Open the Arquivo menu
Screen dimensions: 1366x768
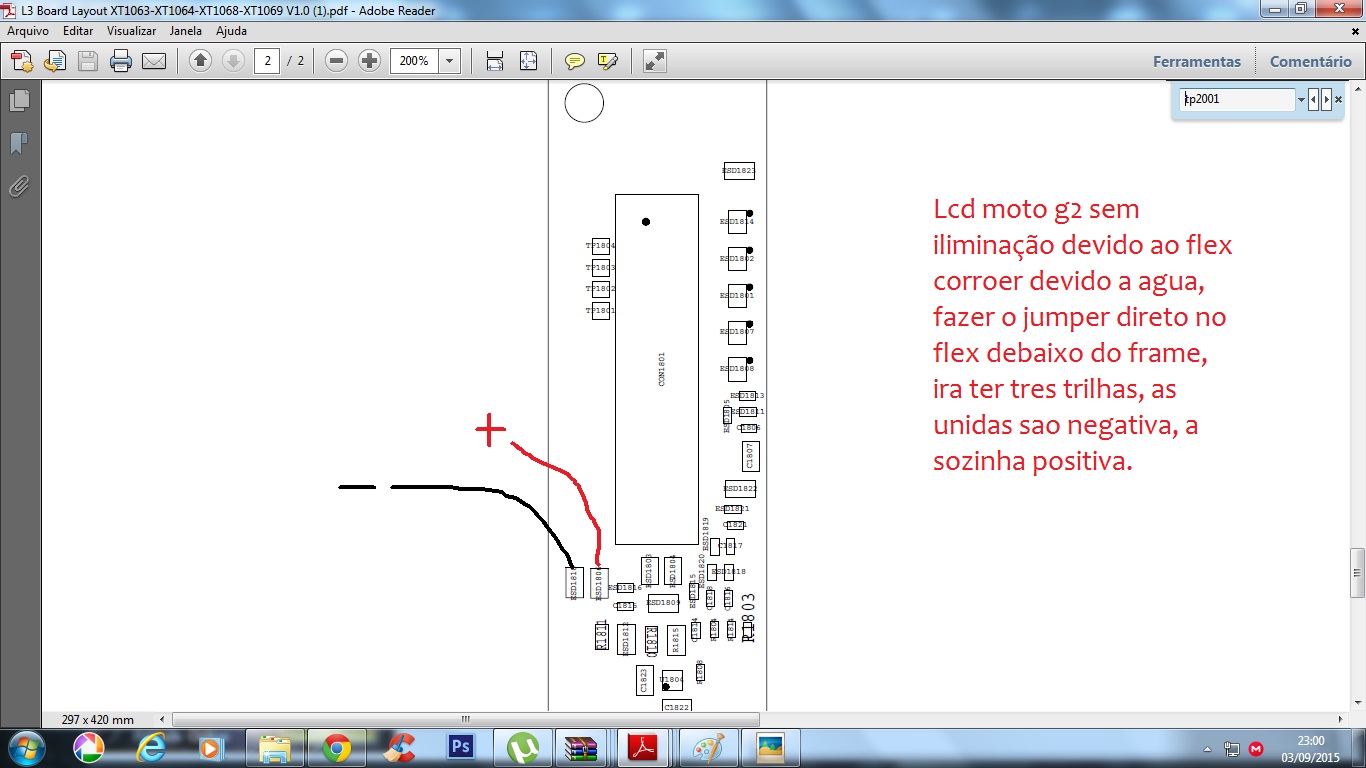pos(28,31)
